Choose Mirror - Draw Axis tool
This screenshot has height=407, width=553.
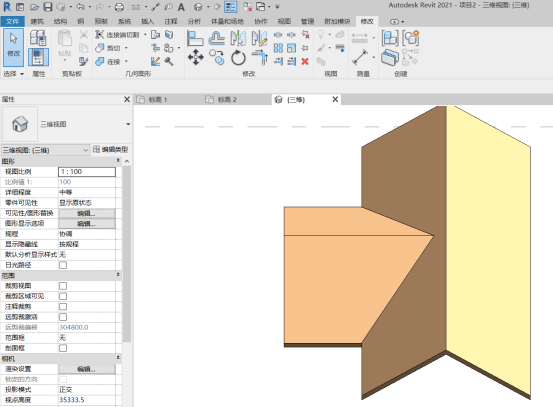[x=259, y=38]
